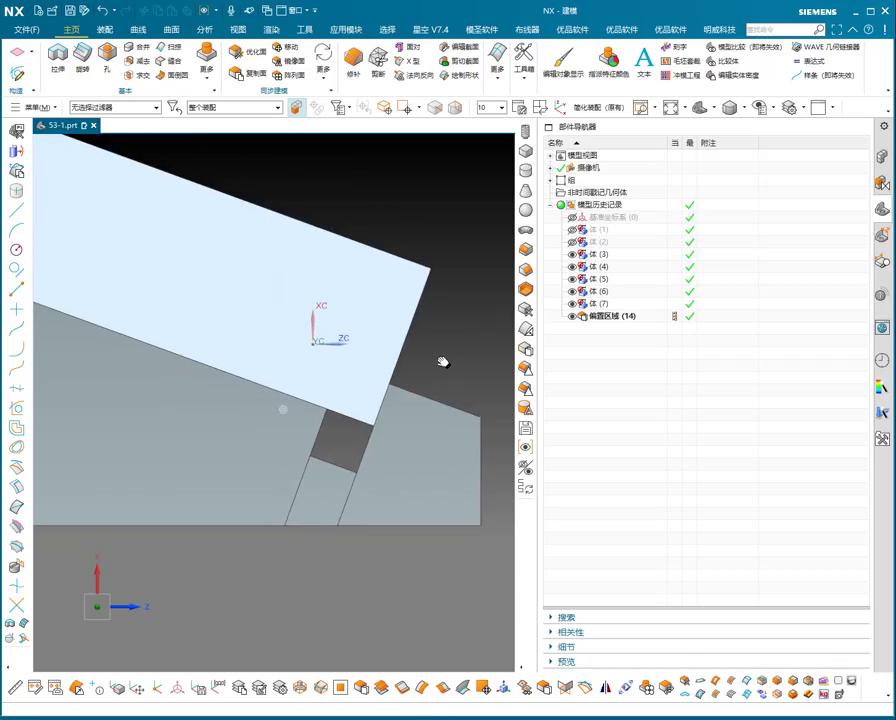
Task: Click the 移动 (Move face) icon
Action: 276,47
